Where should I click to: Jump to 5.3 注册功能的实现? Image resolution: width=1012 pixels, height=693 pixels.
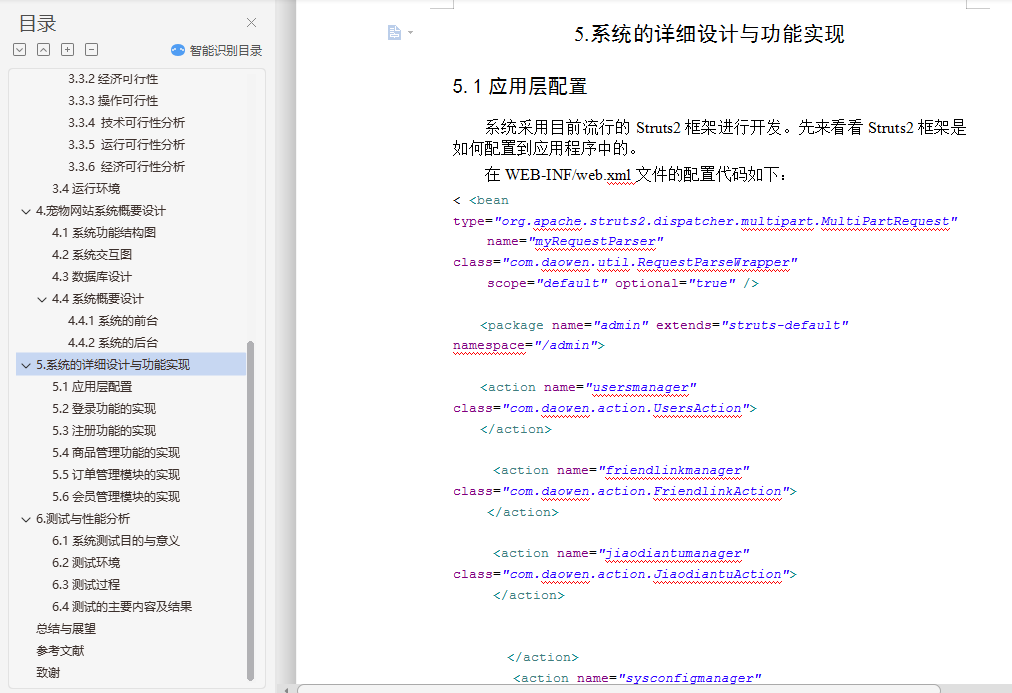pos(104,430)
